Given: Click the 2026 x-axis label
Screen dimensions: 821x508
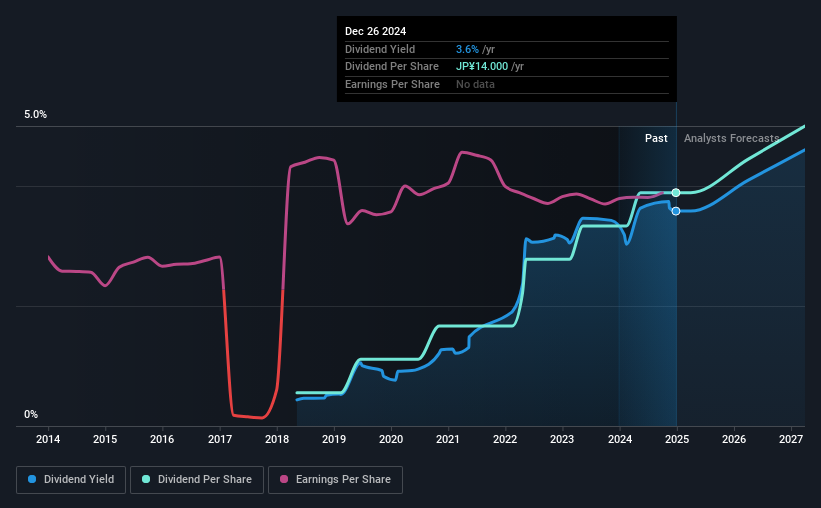Looking at the screenshot, I should (734, 439).
